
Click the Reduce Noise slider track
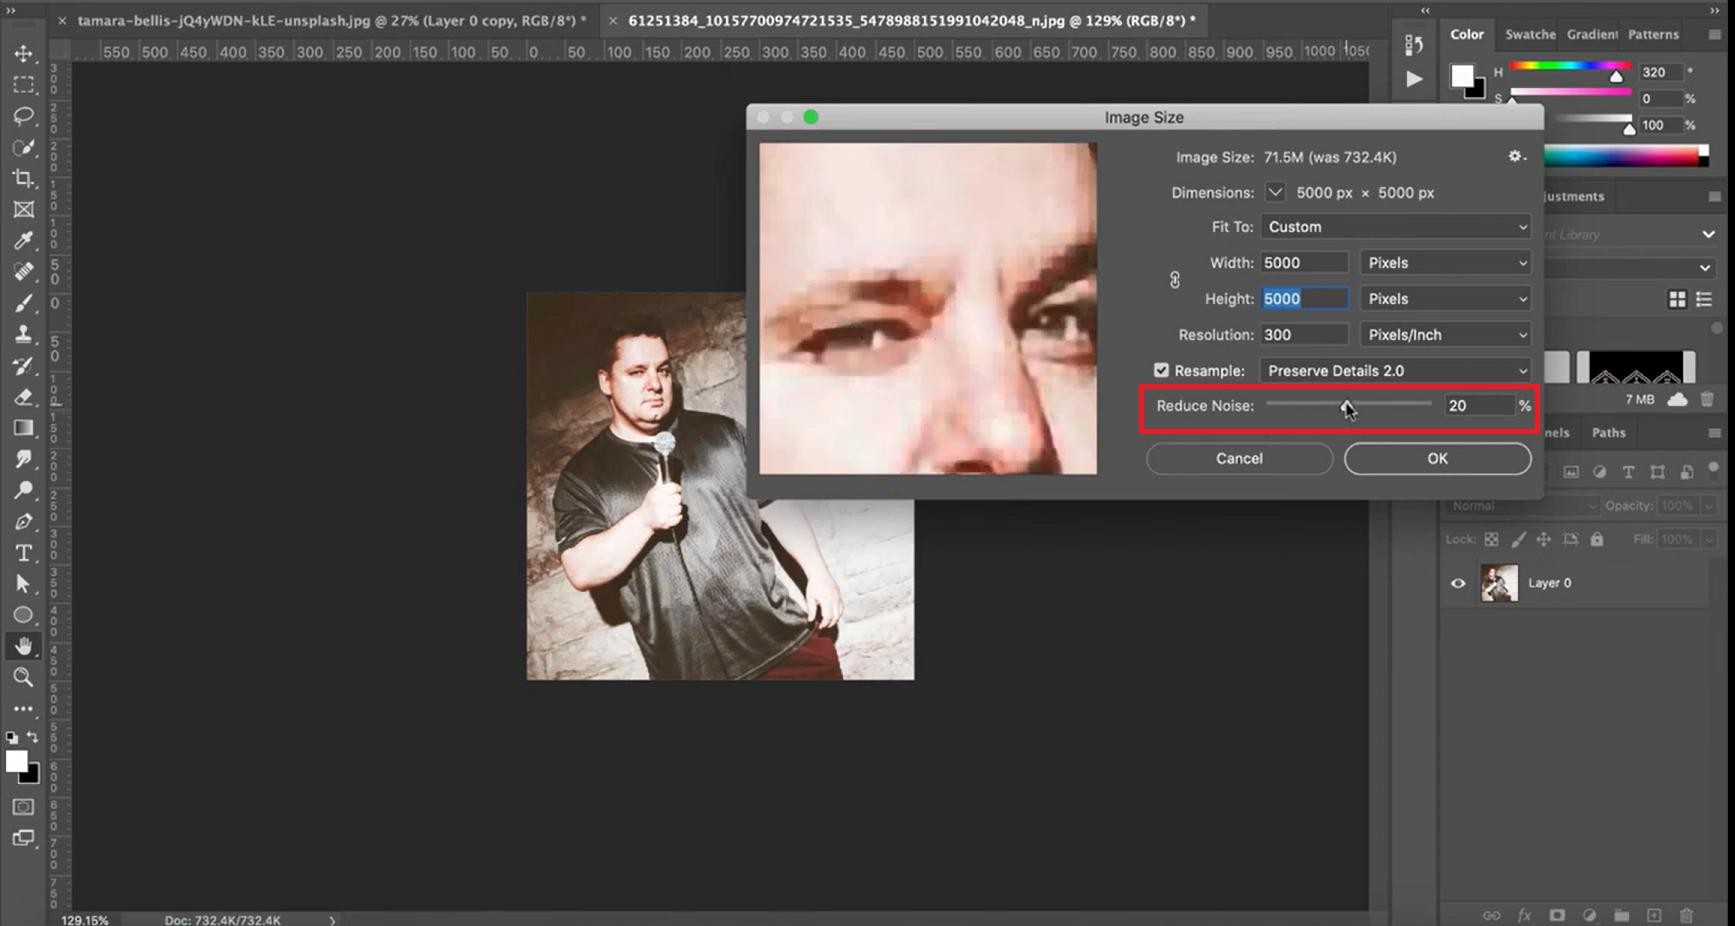point(1348,404)
